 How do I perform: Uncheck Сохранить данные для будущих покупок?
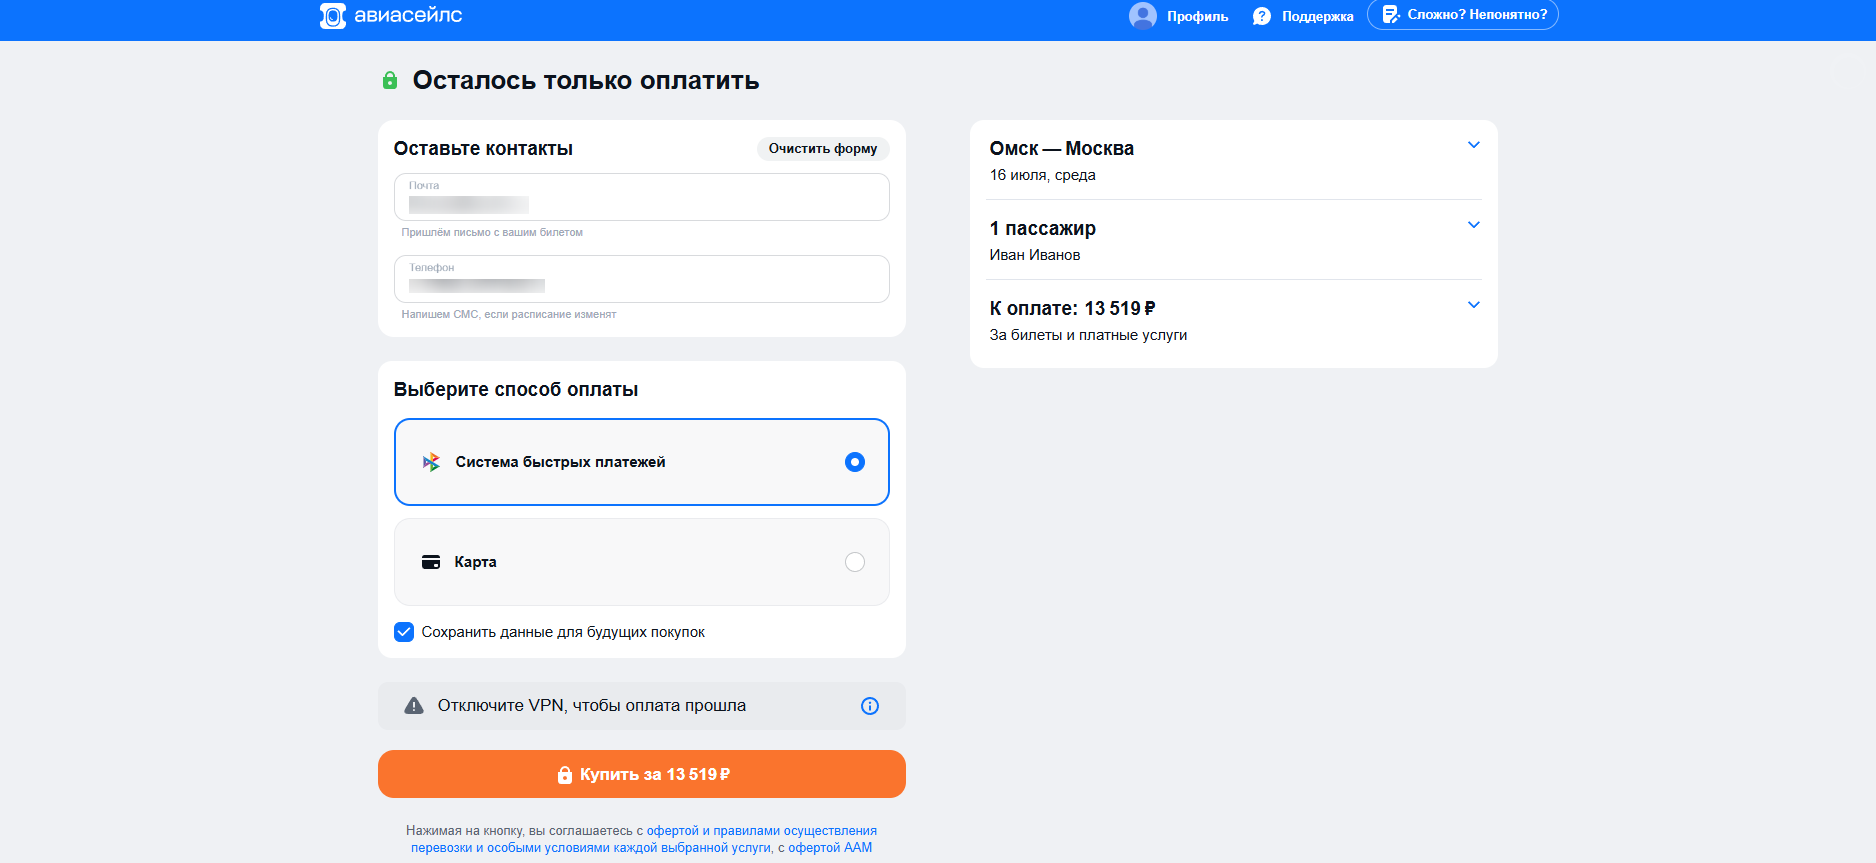tap(404, 632)
